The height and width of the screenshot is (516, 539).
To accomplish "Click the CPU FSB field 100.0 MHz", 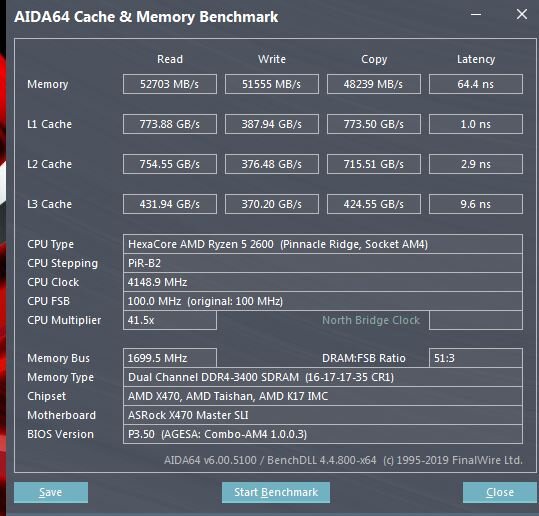I will [x=323, y=301].
